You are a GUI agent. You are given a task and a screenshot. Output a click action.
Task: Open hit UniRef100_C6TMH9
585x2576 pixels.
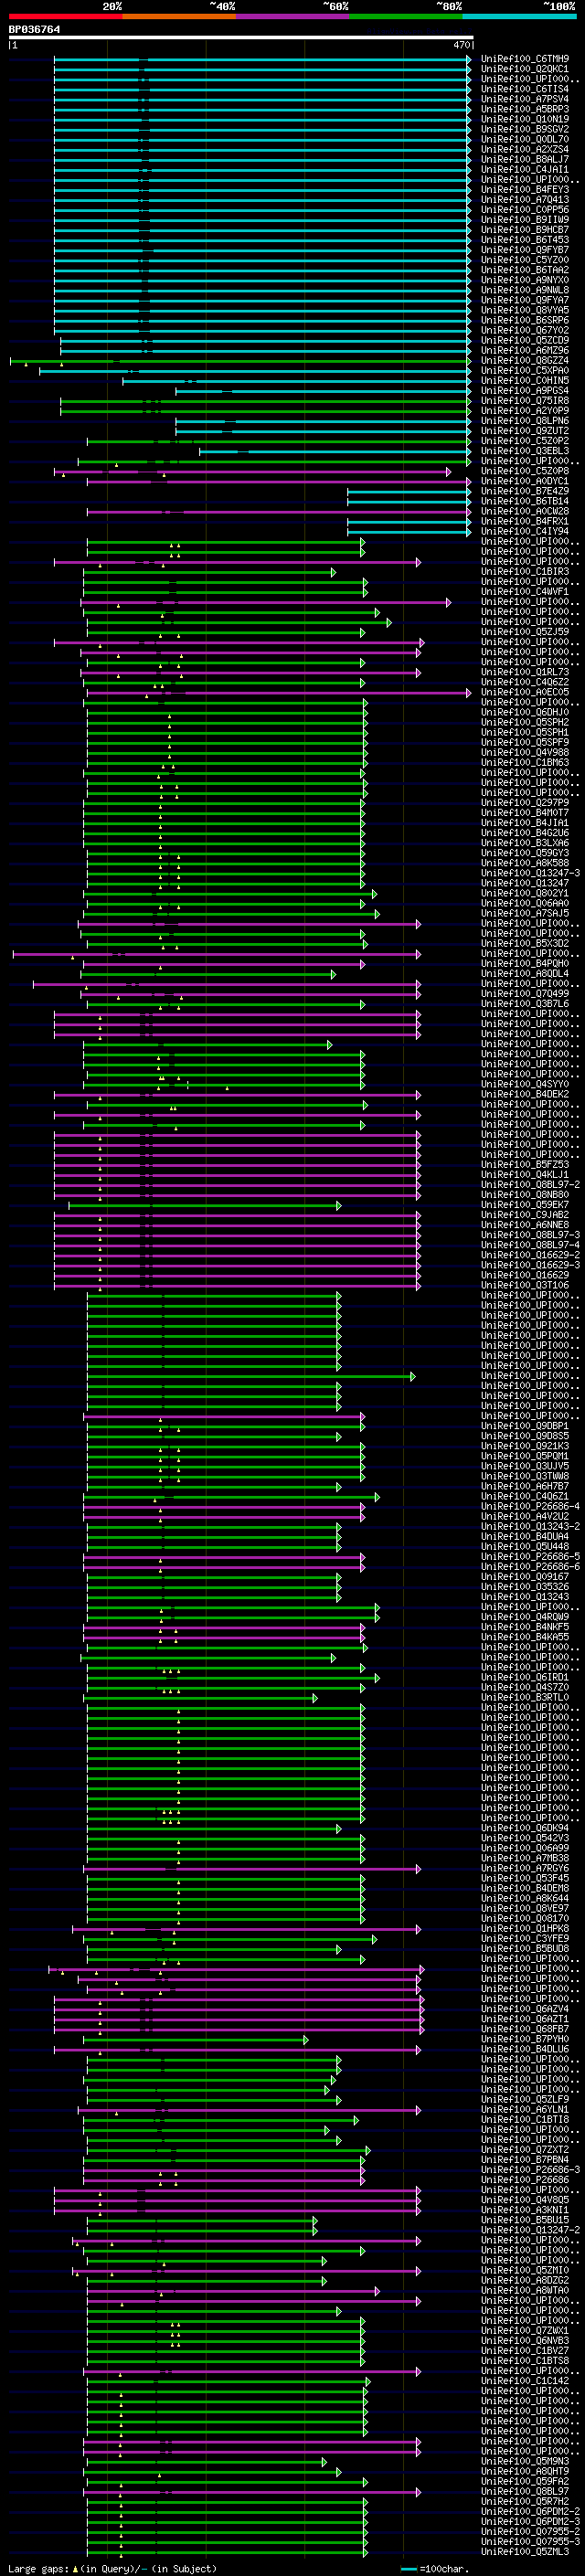point(525,59)
